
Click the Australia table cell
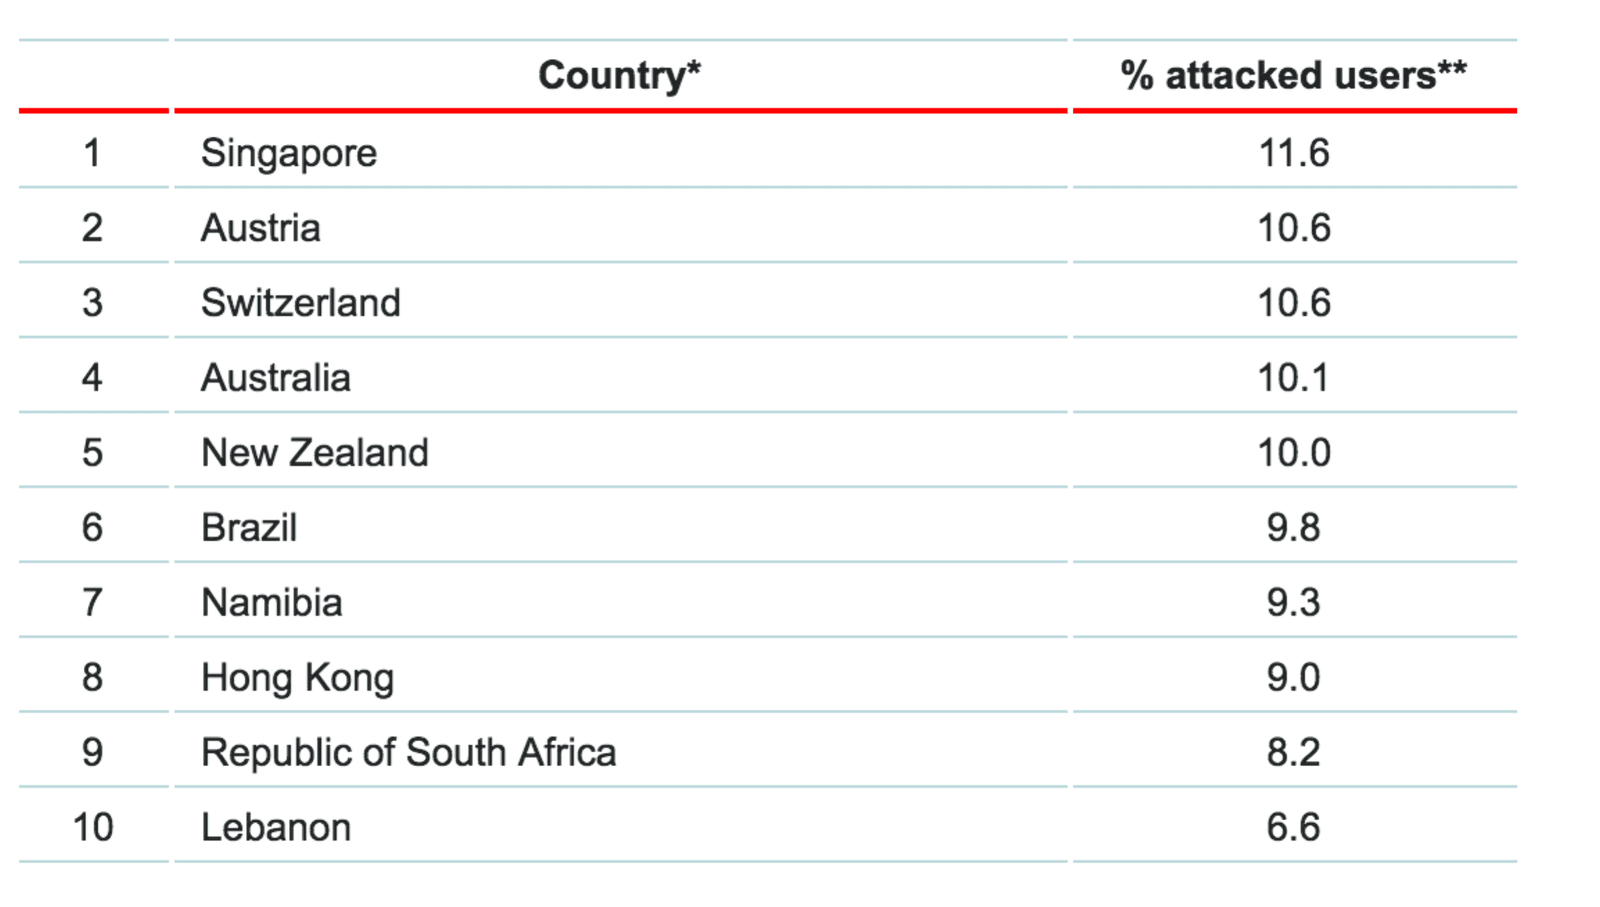(276, 378)
